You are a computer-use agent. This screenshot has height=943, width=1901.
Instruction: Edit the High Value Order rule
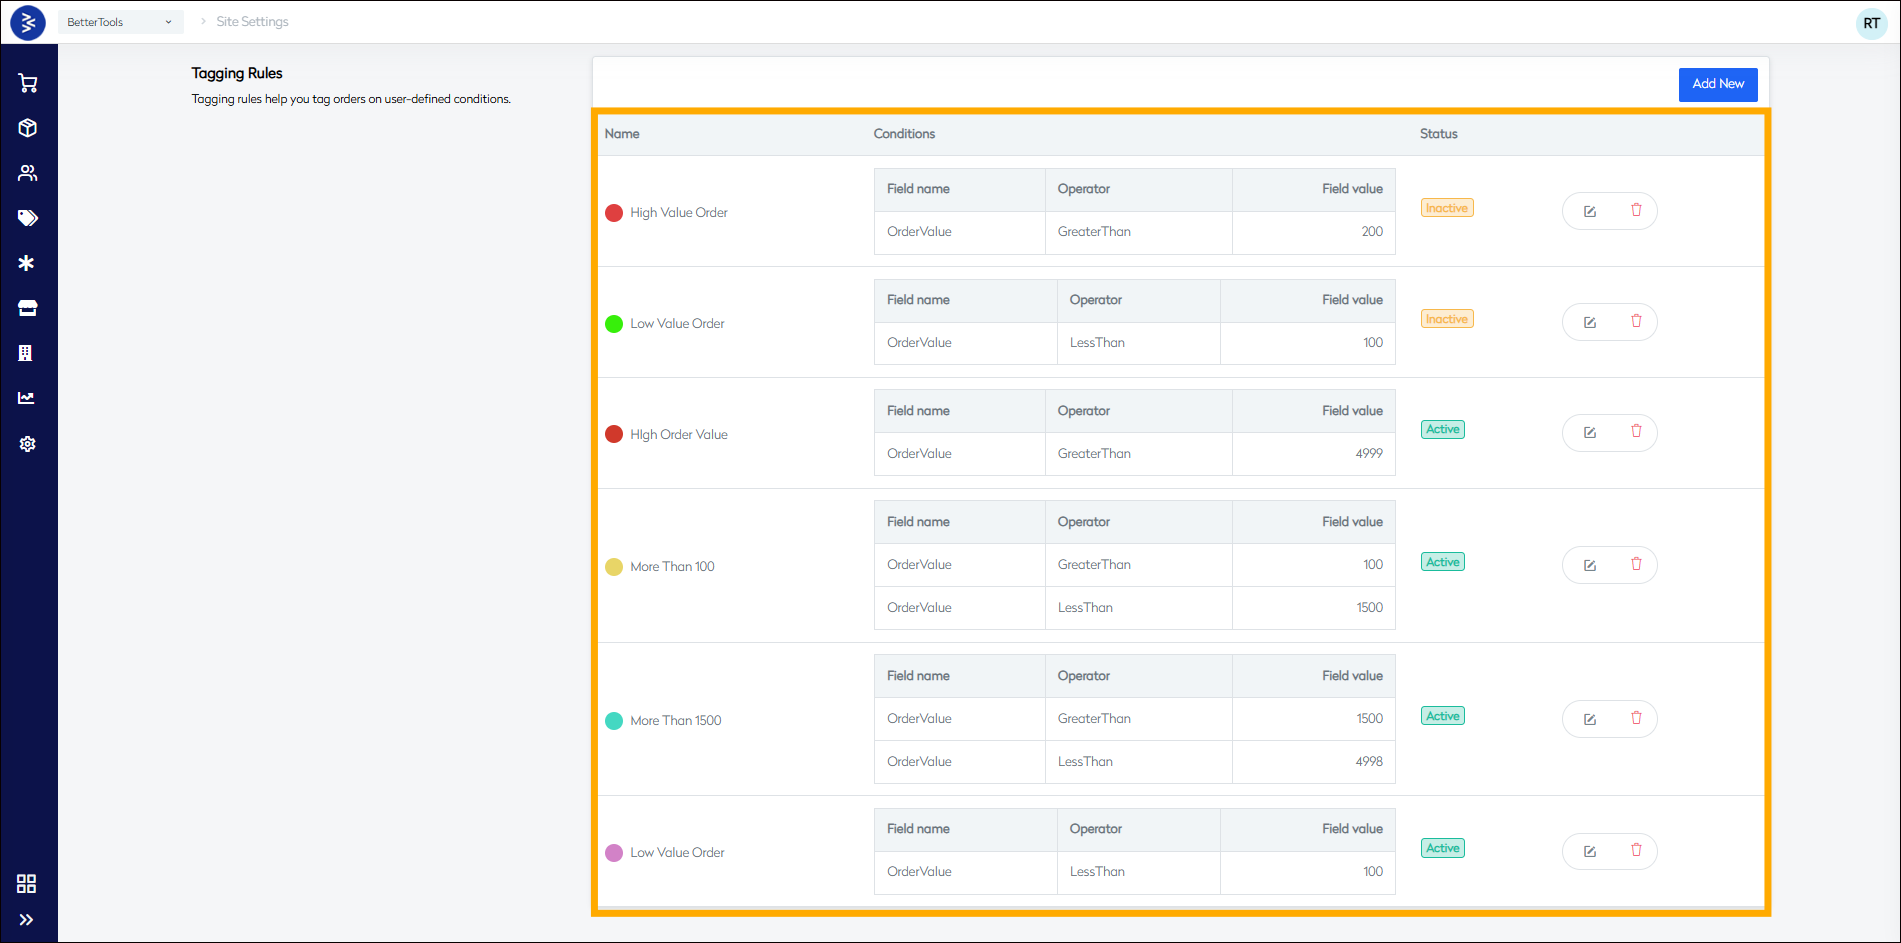1589,211
